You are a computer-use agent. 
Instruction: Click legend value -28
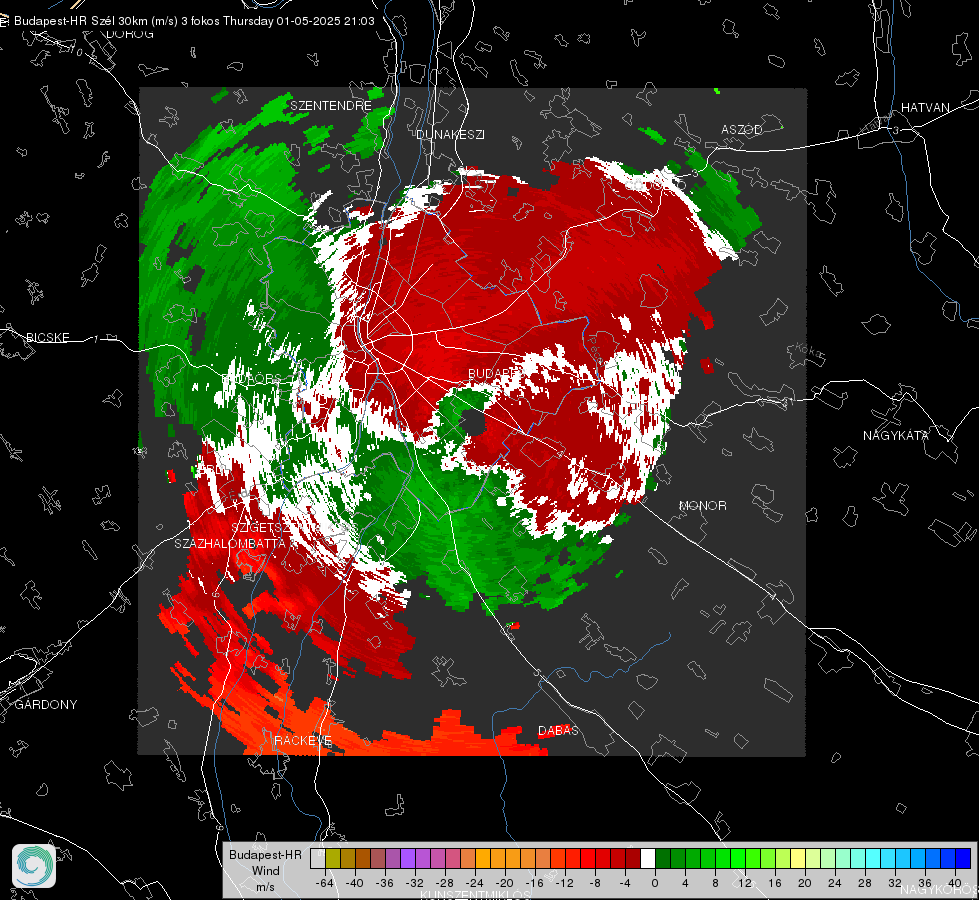coord(445,883)
